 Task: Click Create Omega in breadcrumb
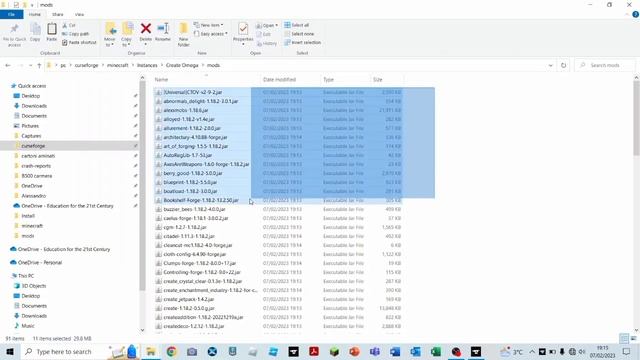pos(182,65)
